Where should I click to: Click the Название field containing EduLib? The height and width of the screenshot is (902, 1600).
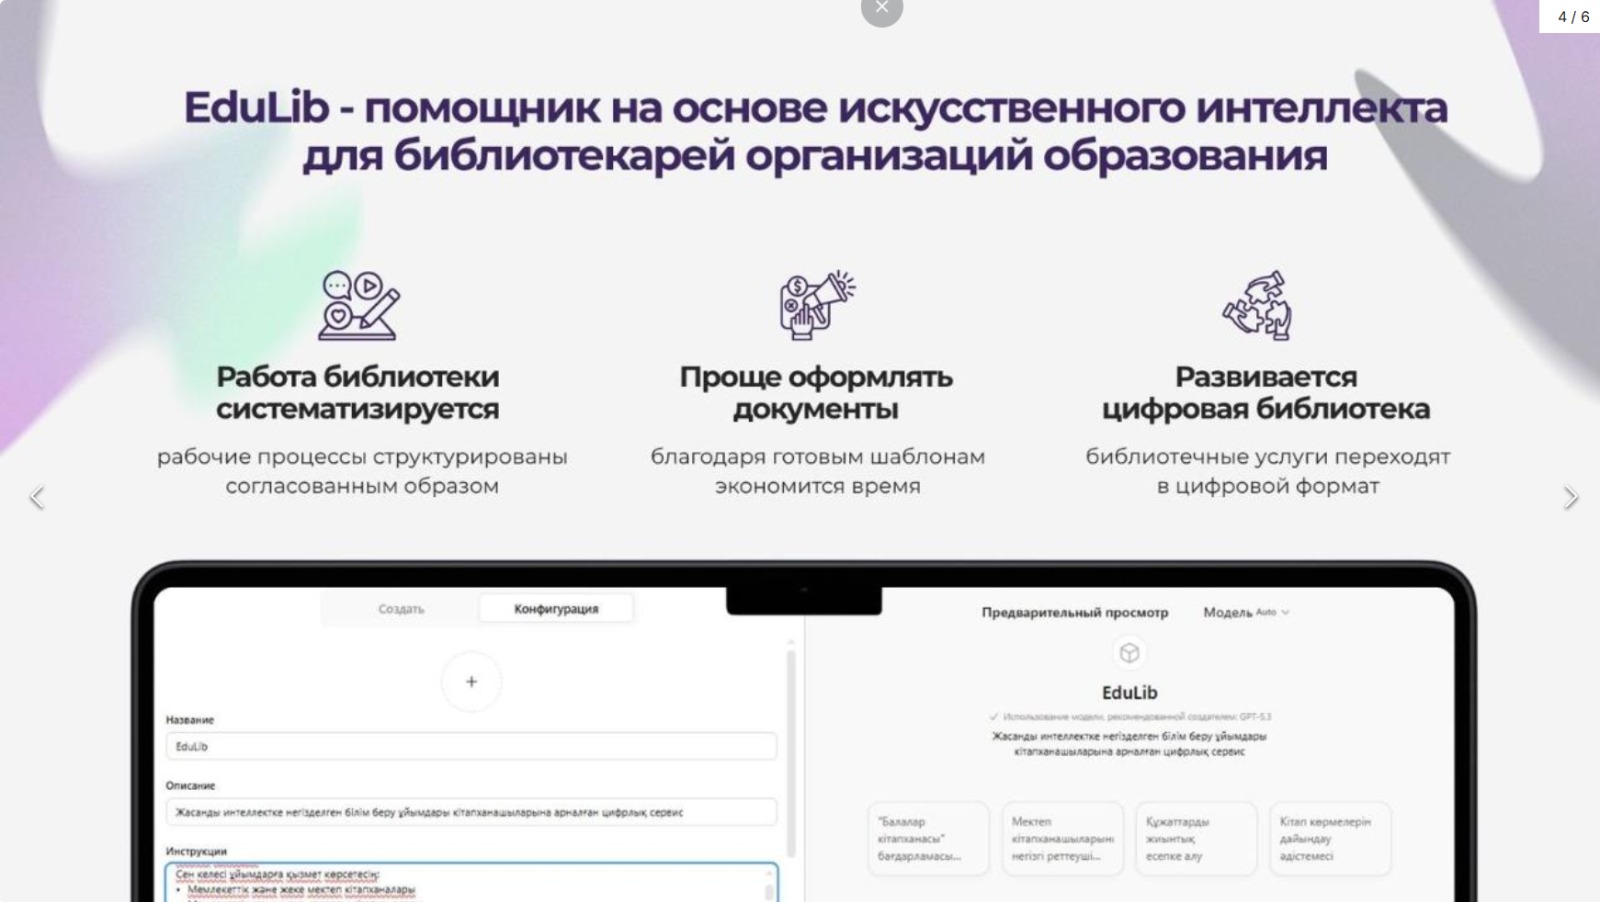[x=470, y=746]
